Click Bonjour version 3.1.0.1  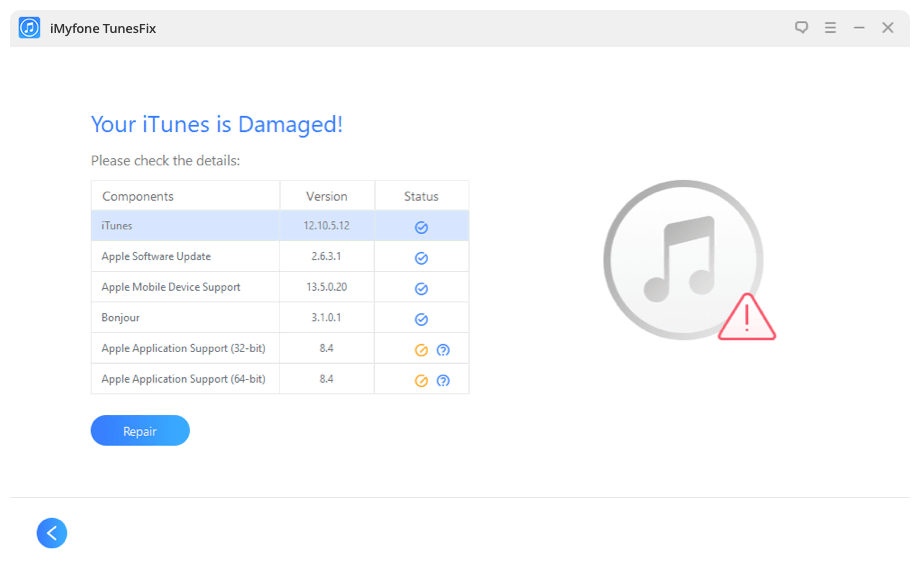pos(326,318)
